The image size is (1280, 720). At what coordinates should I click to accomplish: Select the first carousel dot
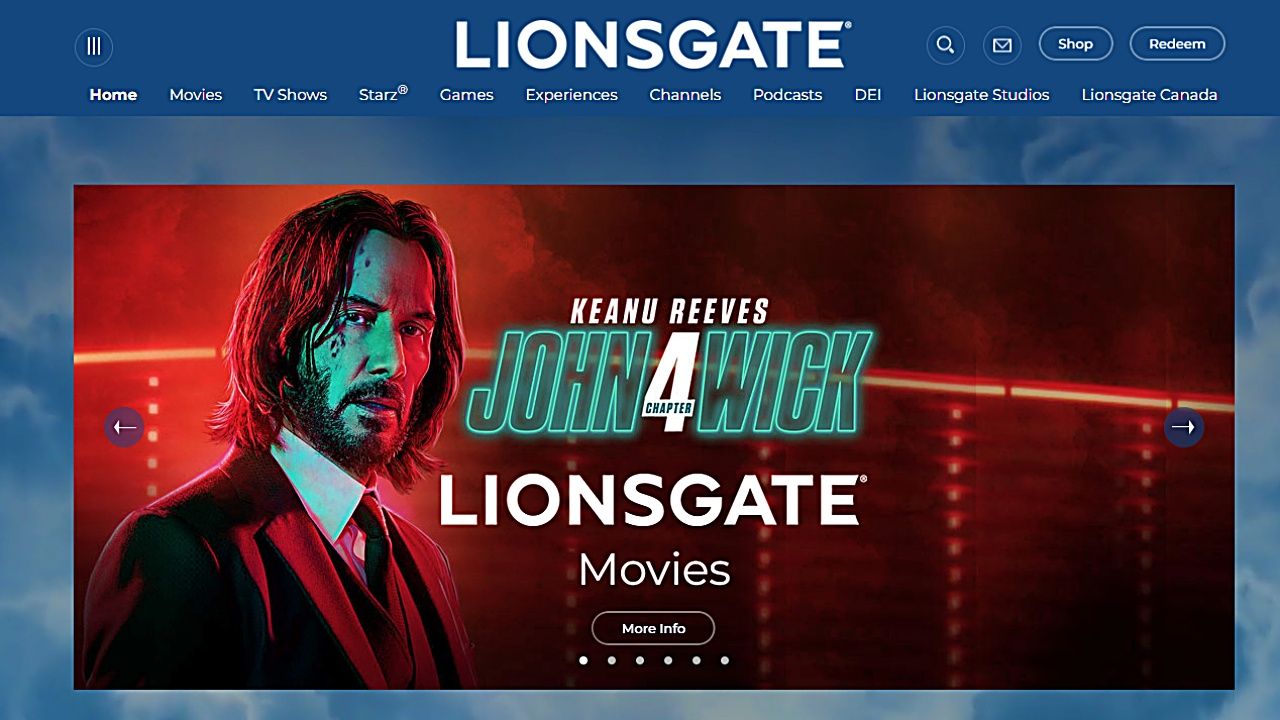coord(584,660)
